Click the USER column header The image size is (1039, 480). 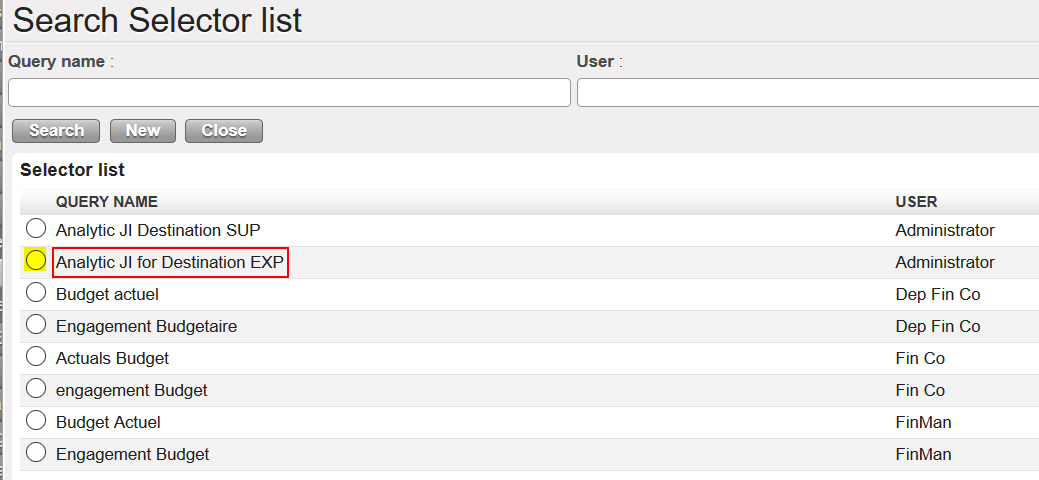click(x=916, y=202)
